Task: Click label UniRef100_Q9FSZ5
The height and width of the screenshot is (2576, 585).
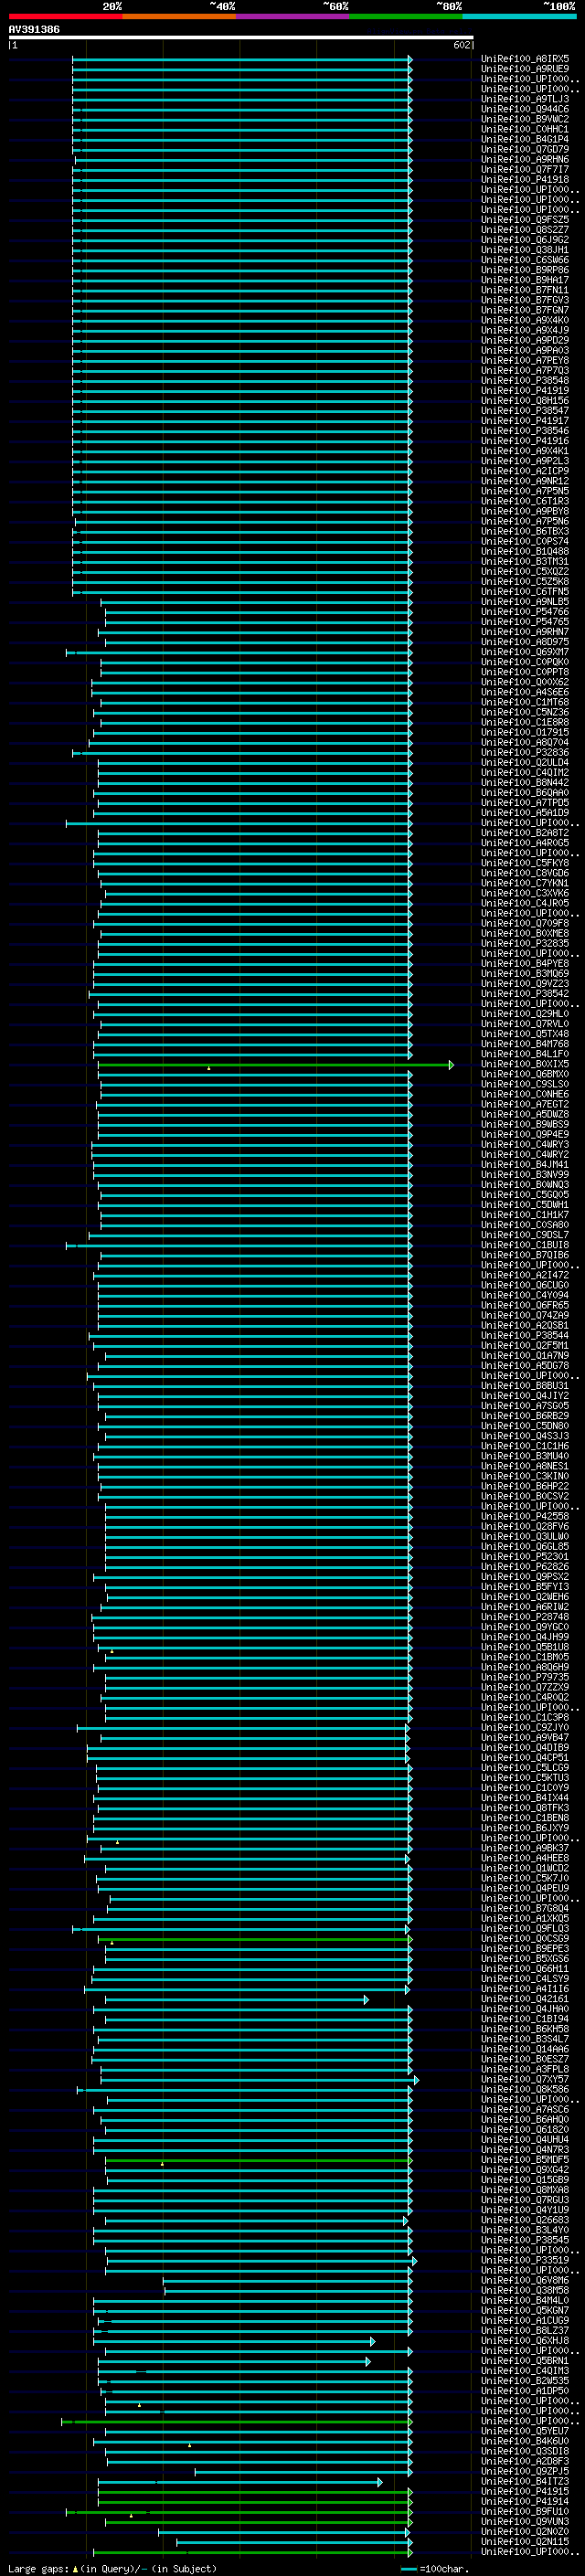Action: click(x=525, y=220)
